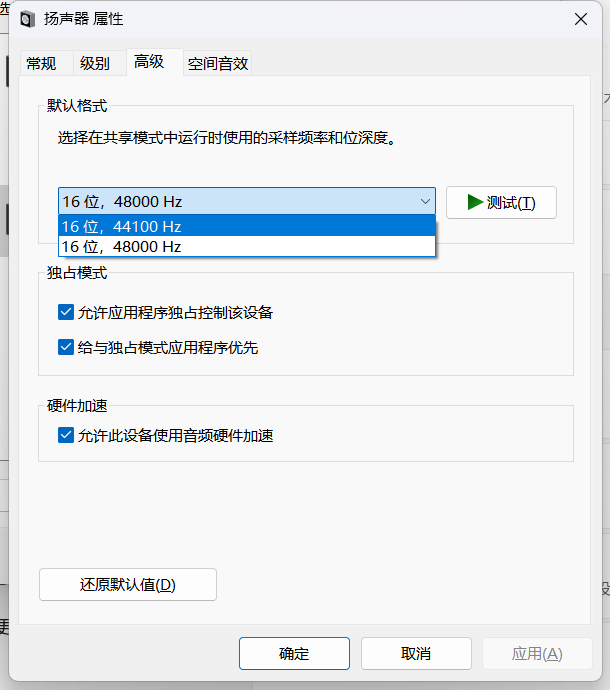Click the 扬声器 属性 window title text
Viewport: 610px width, 690px height.
pos(84,20)
